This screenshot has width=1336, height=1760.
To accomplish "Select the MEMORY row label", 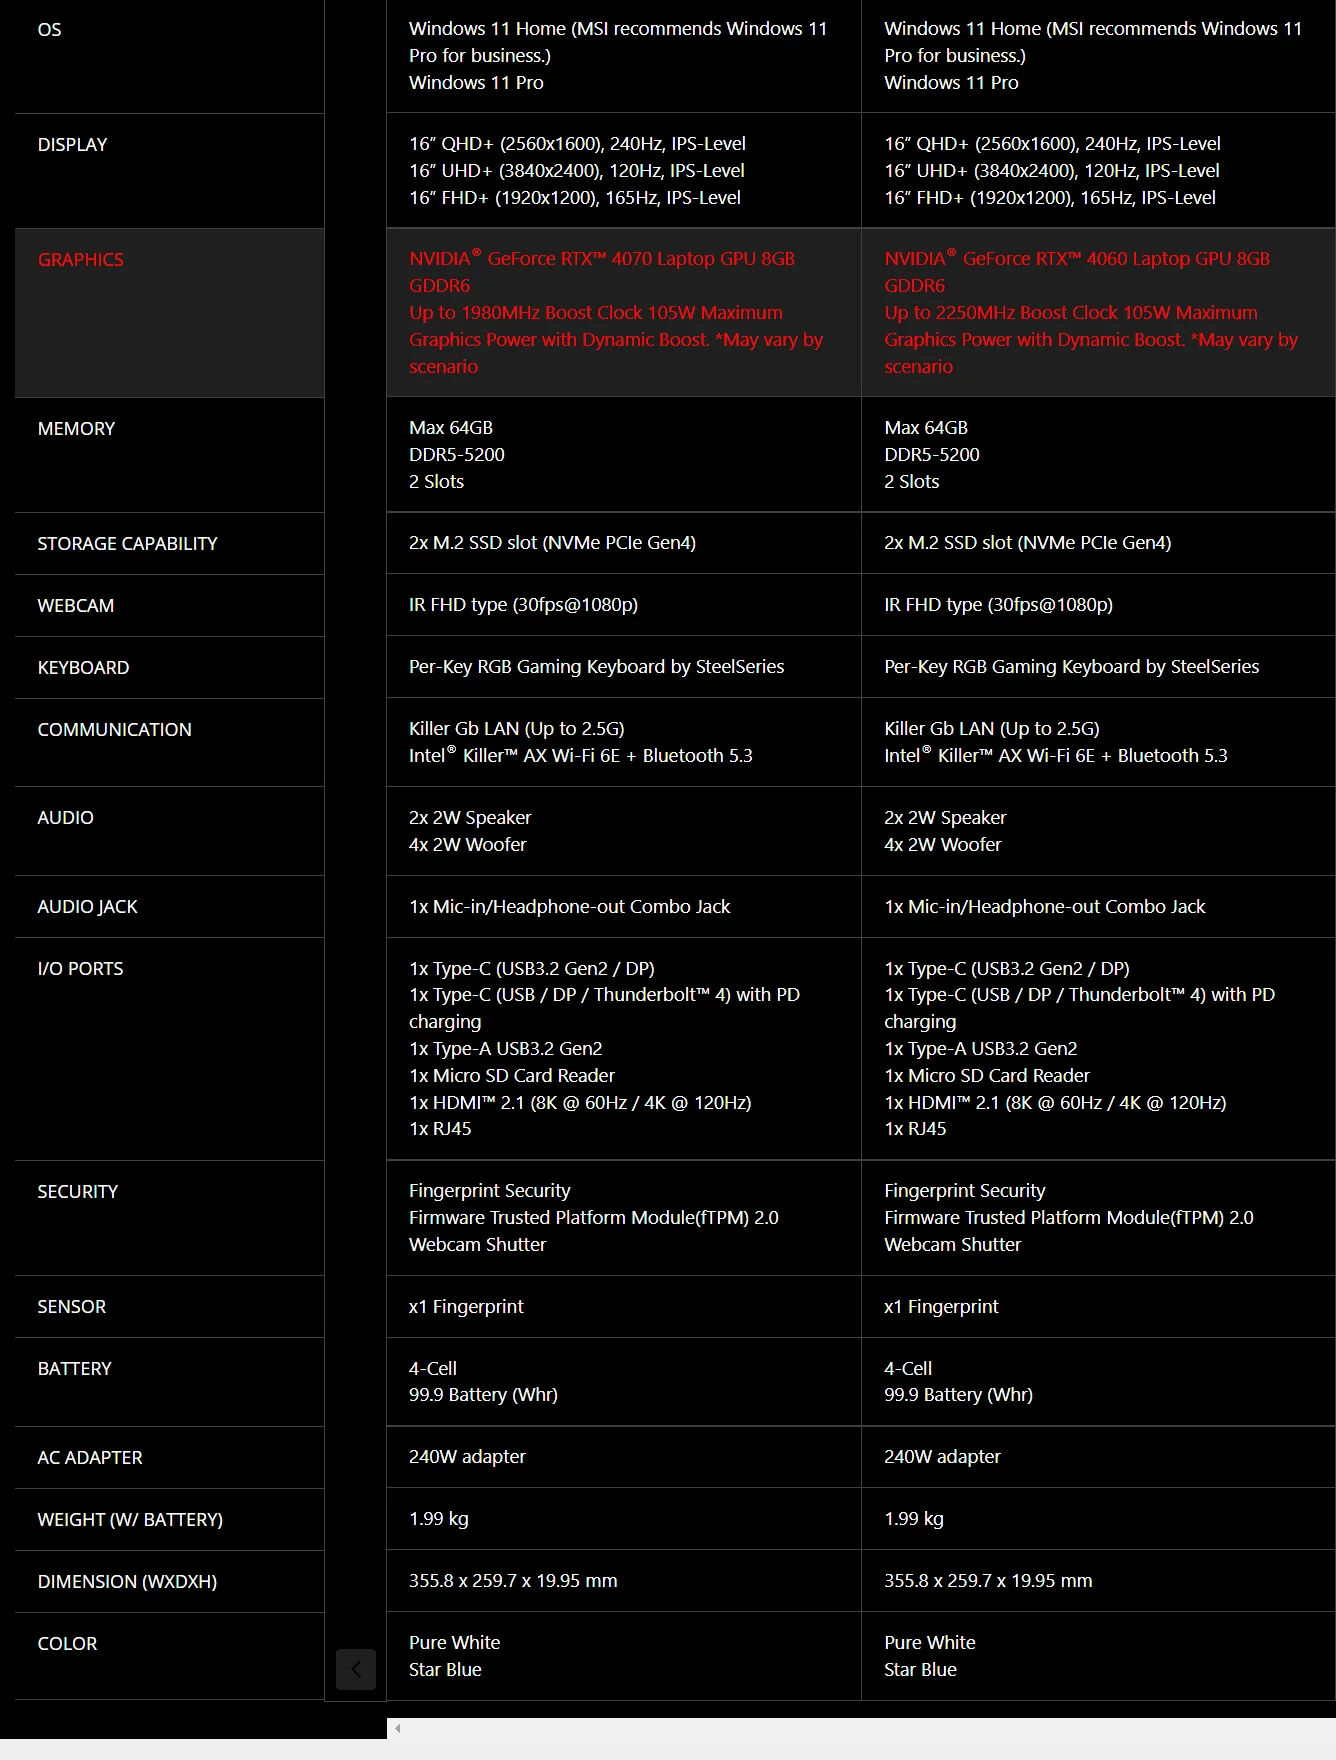I will coord(76,429).
